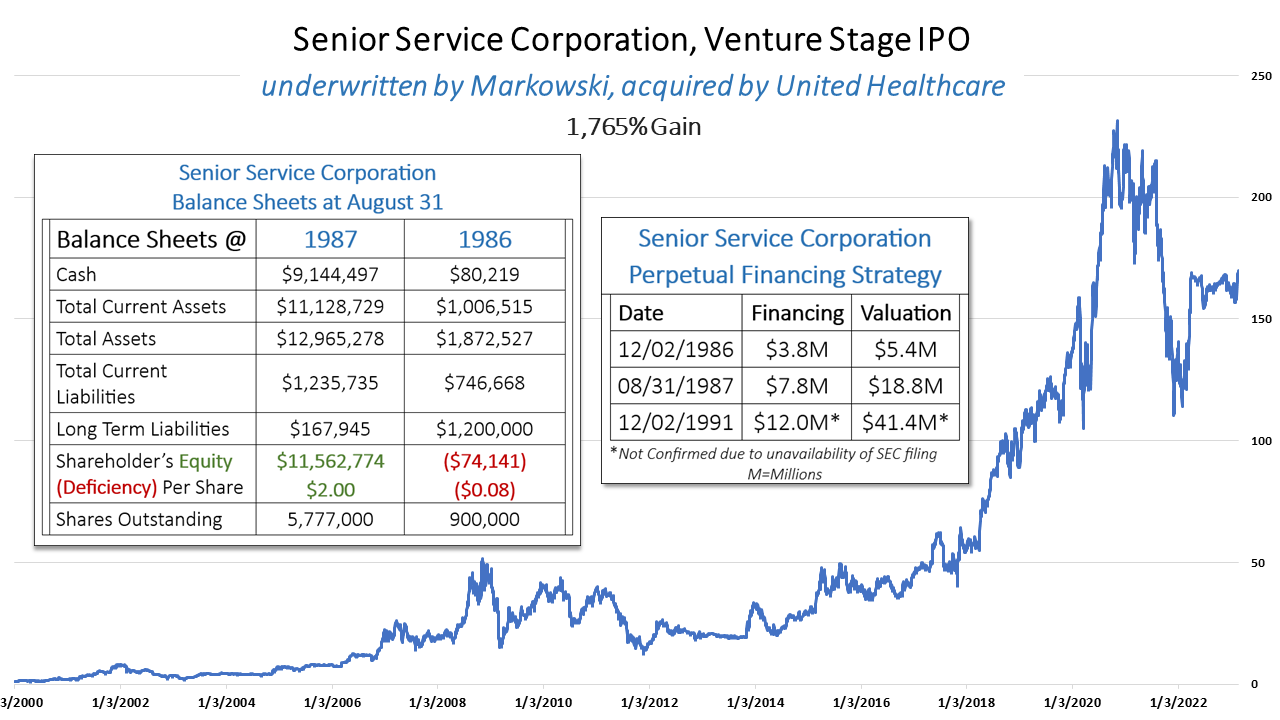The height and width of the screenshot is (720, 1280).
Task: Select the Valuation column header
Action: click(x=905, y=313)
